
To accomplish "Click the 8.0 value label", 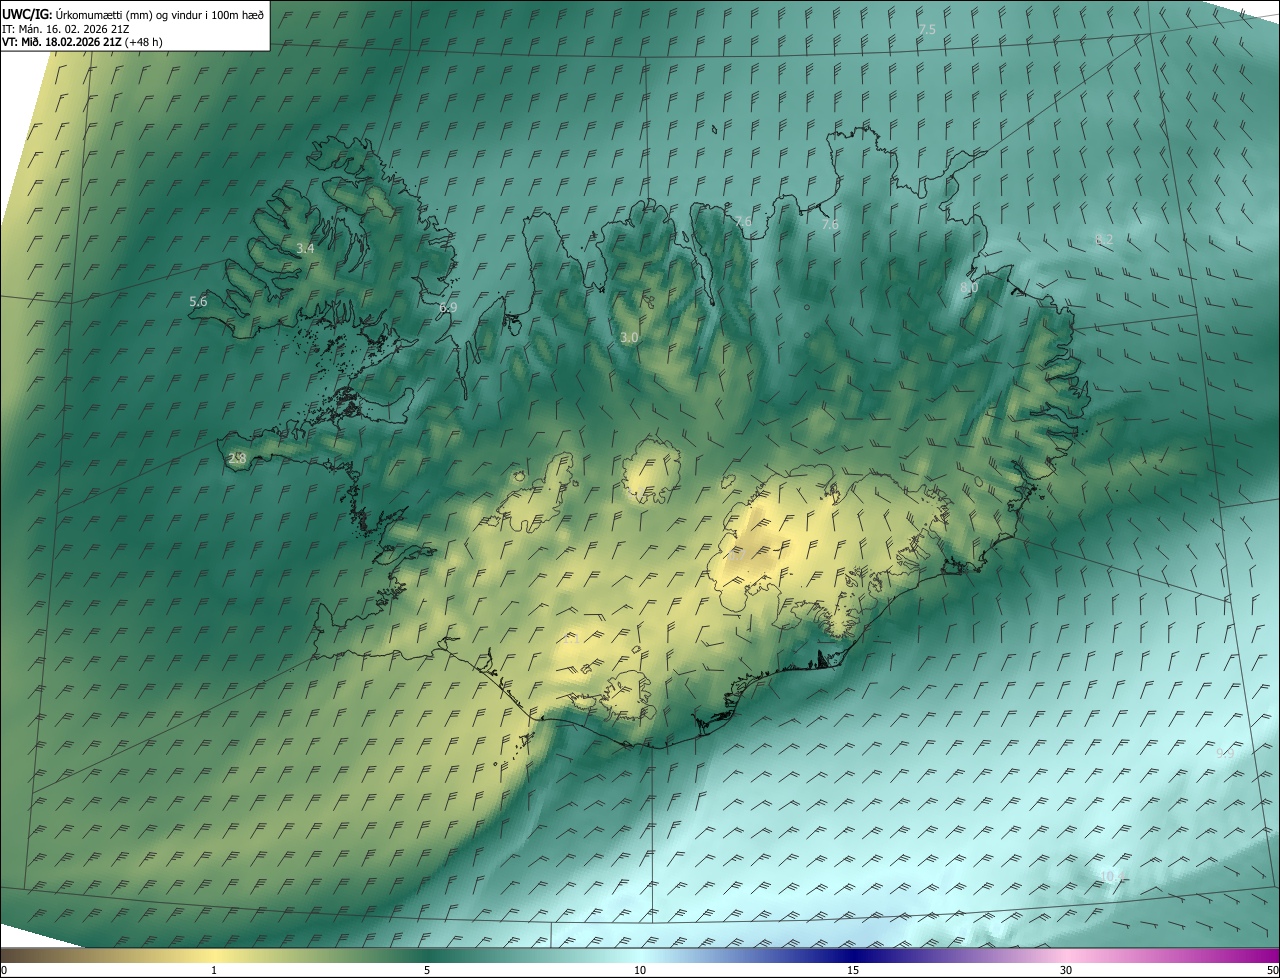I will click(x=969, y=288).
